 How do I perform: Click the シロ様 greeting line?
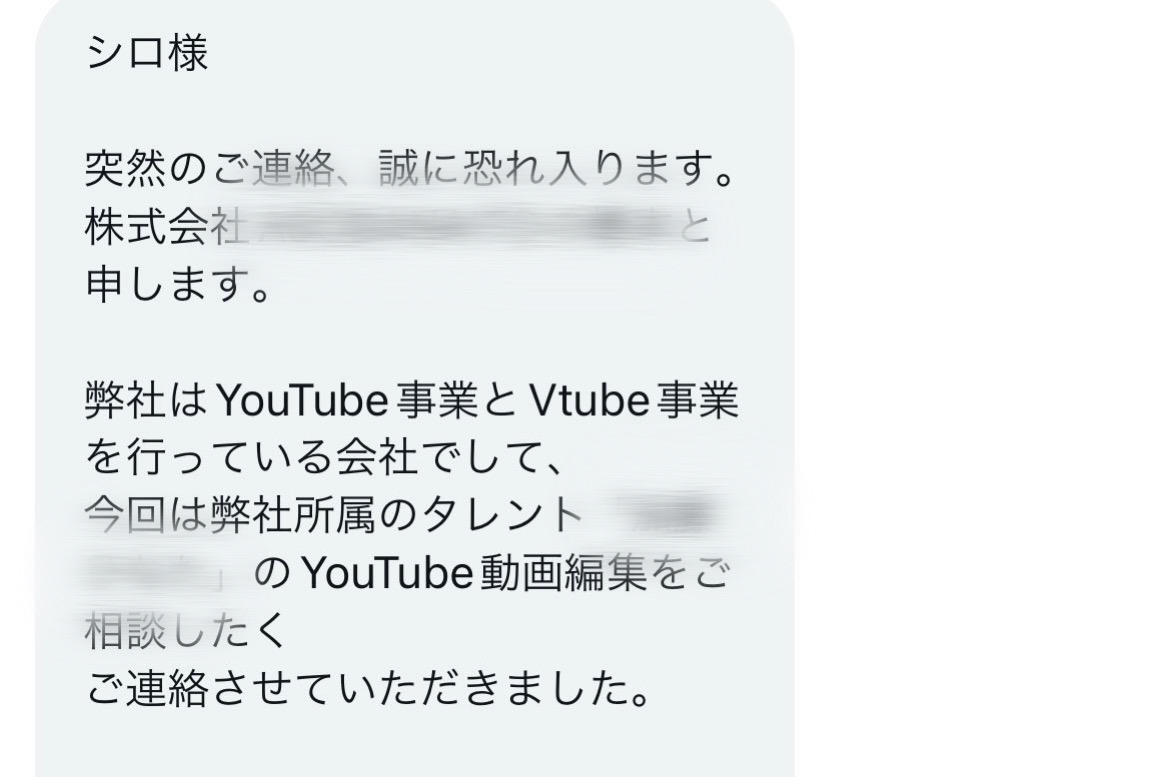tap(147, 53)
